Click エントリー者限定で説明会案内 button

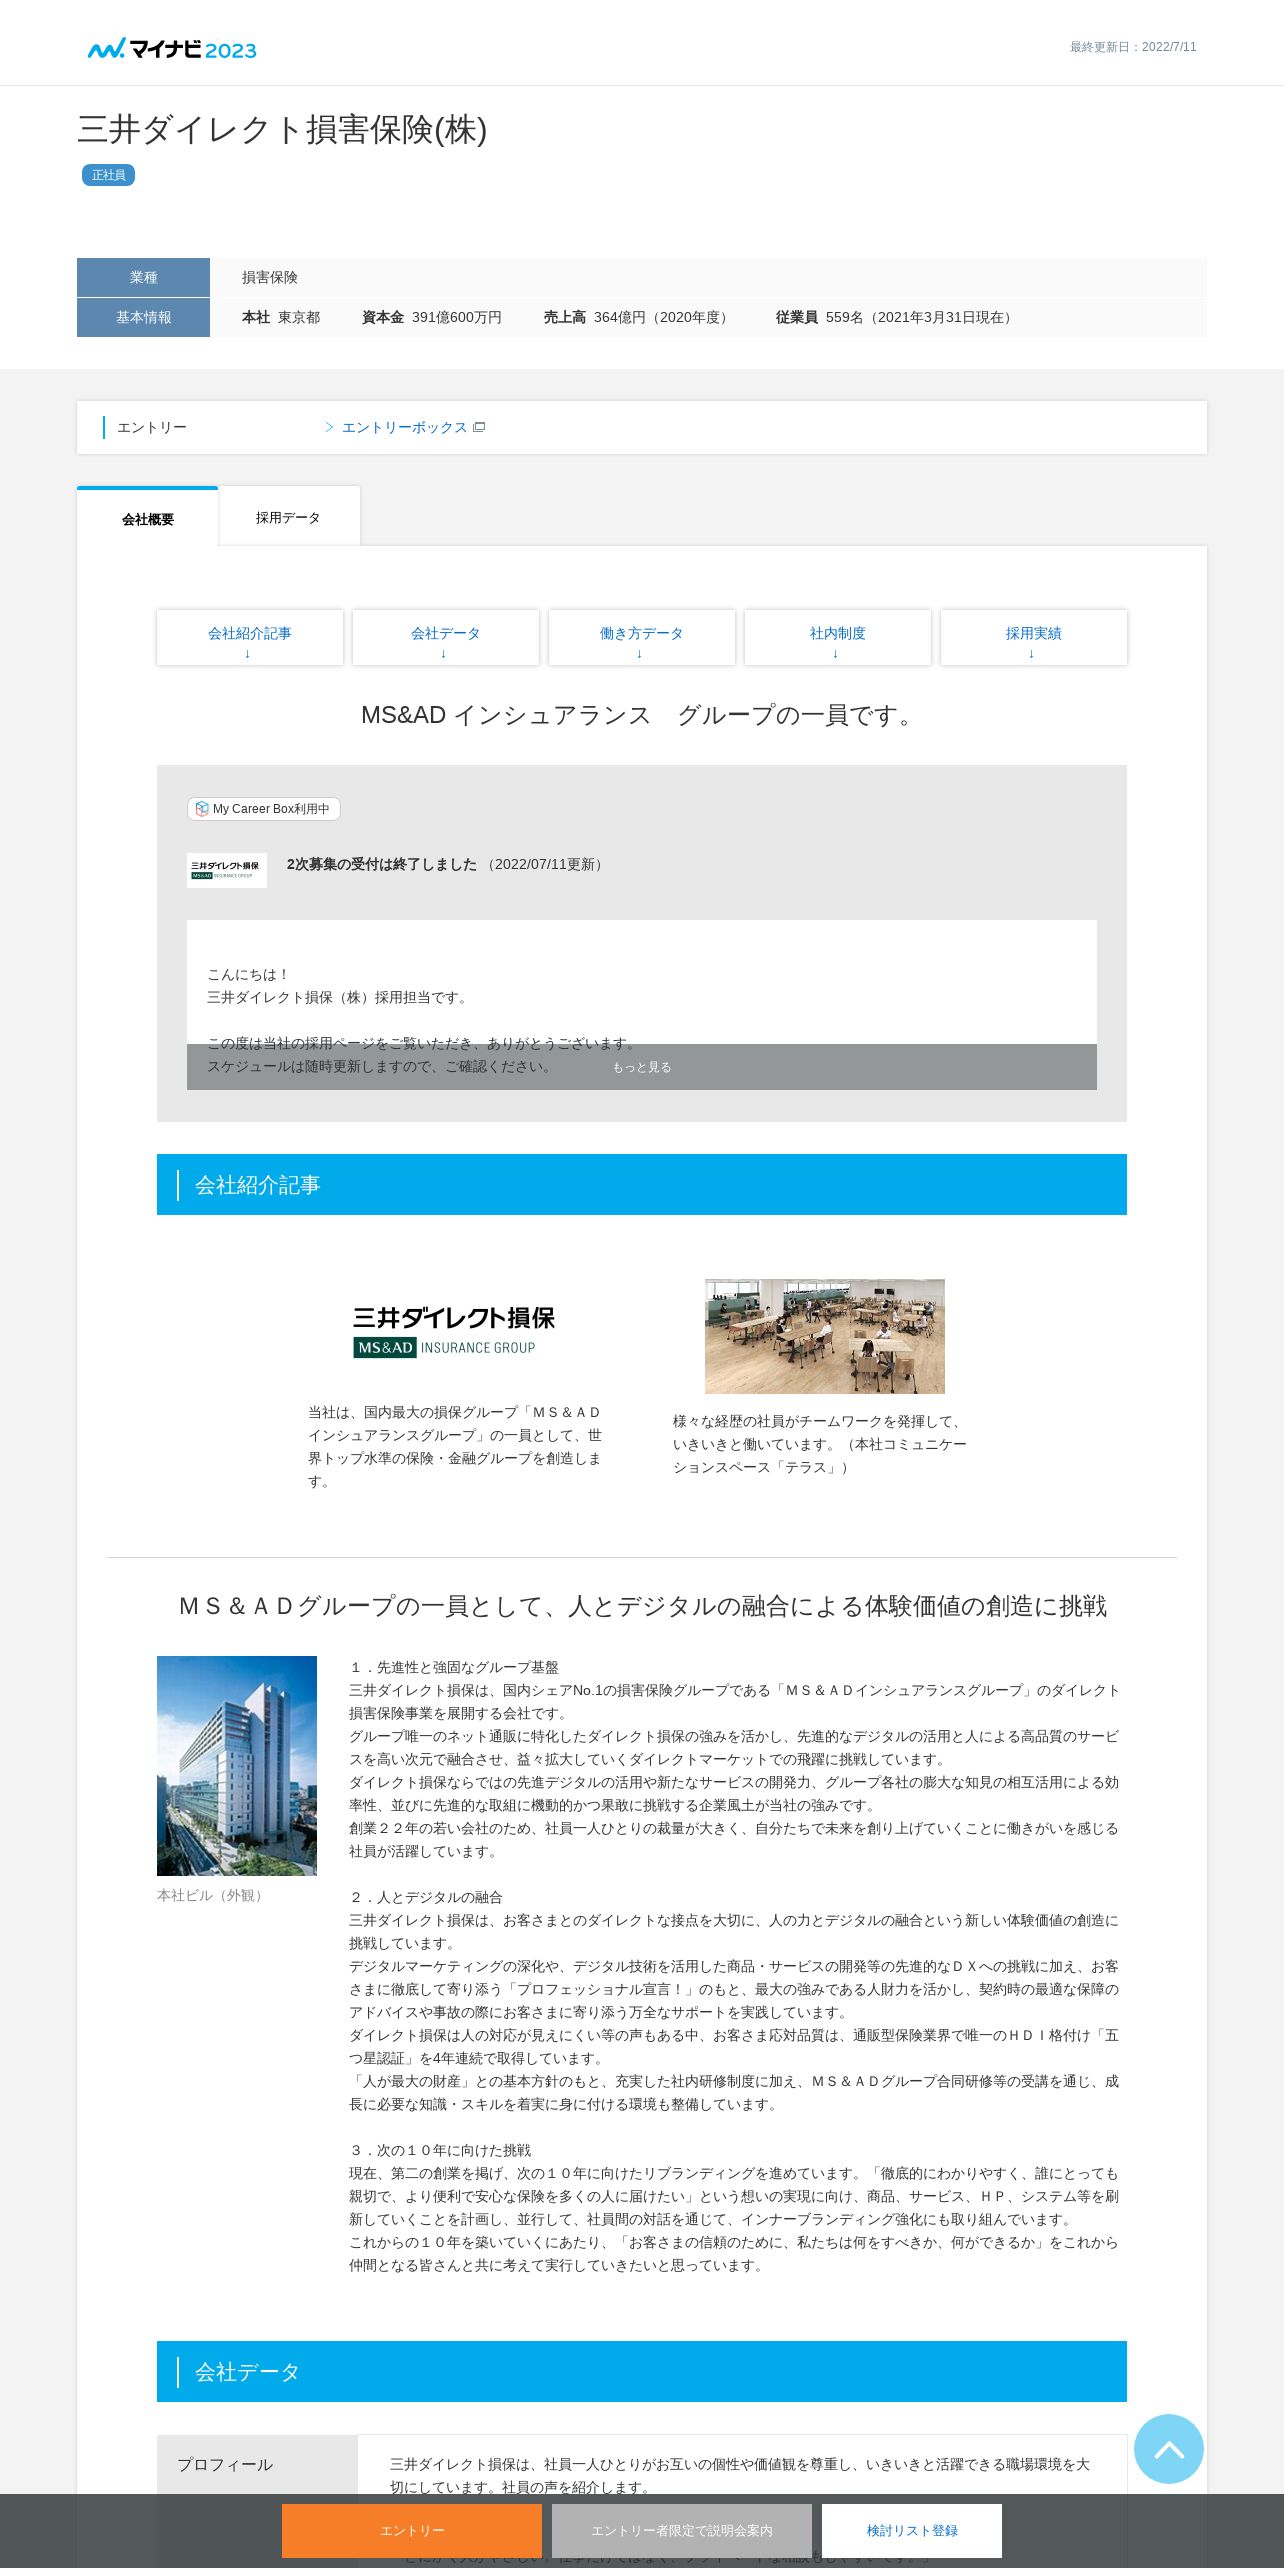(x=682, y=2530)
